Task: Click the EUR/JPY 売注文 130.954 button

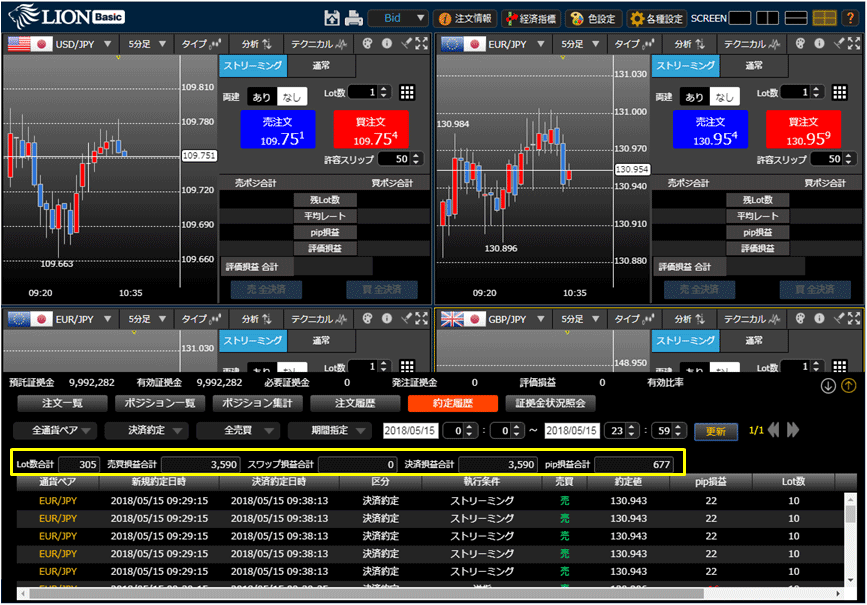Action: [711, 129]
